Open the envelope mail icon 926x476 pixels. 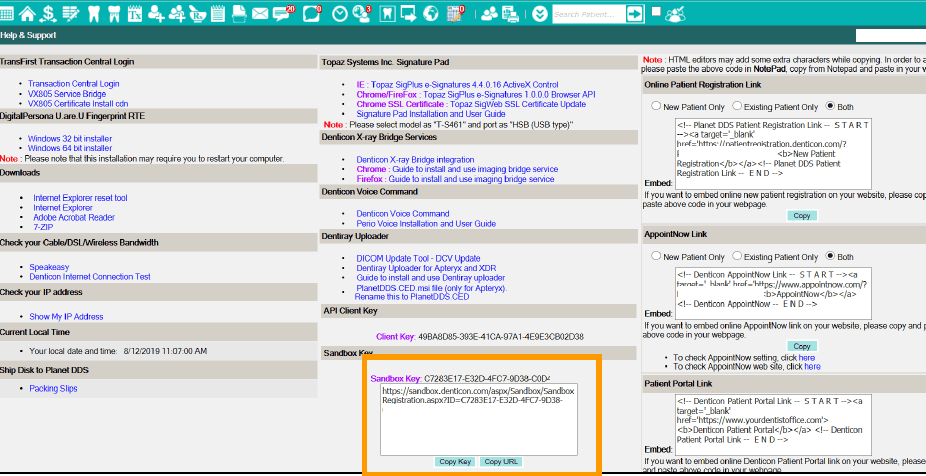point(260,13)
